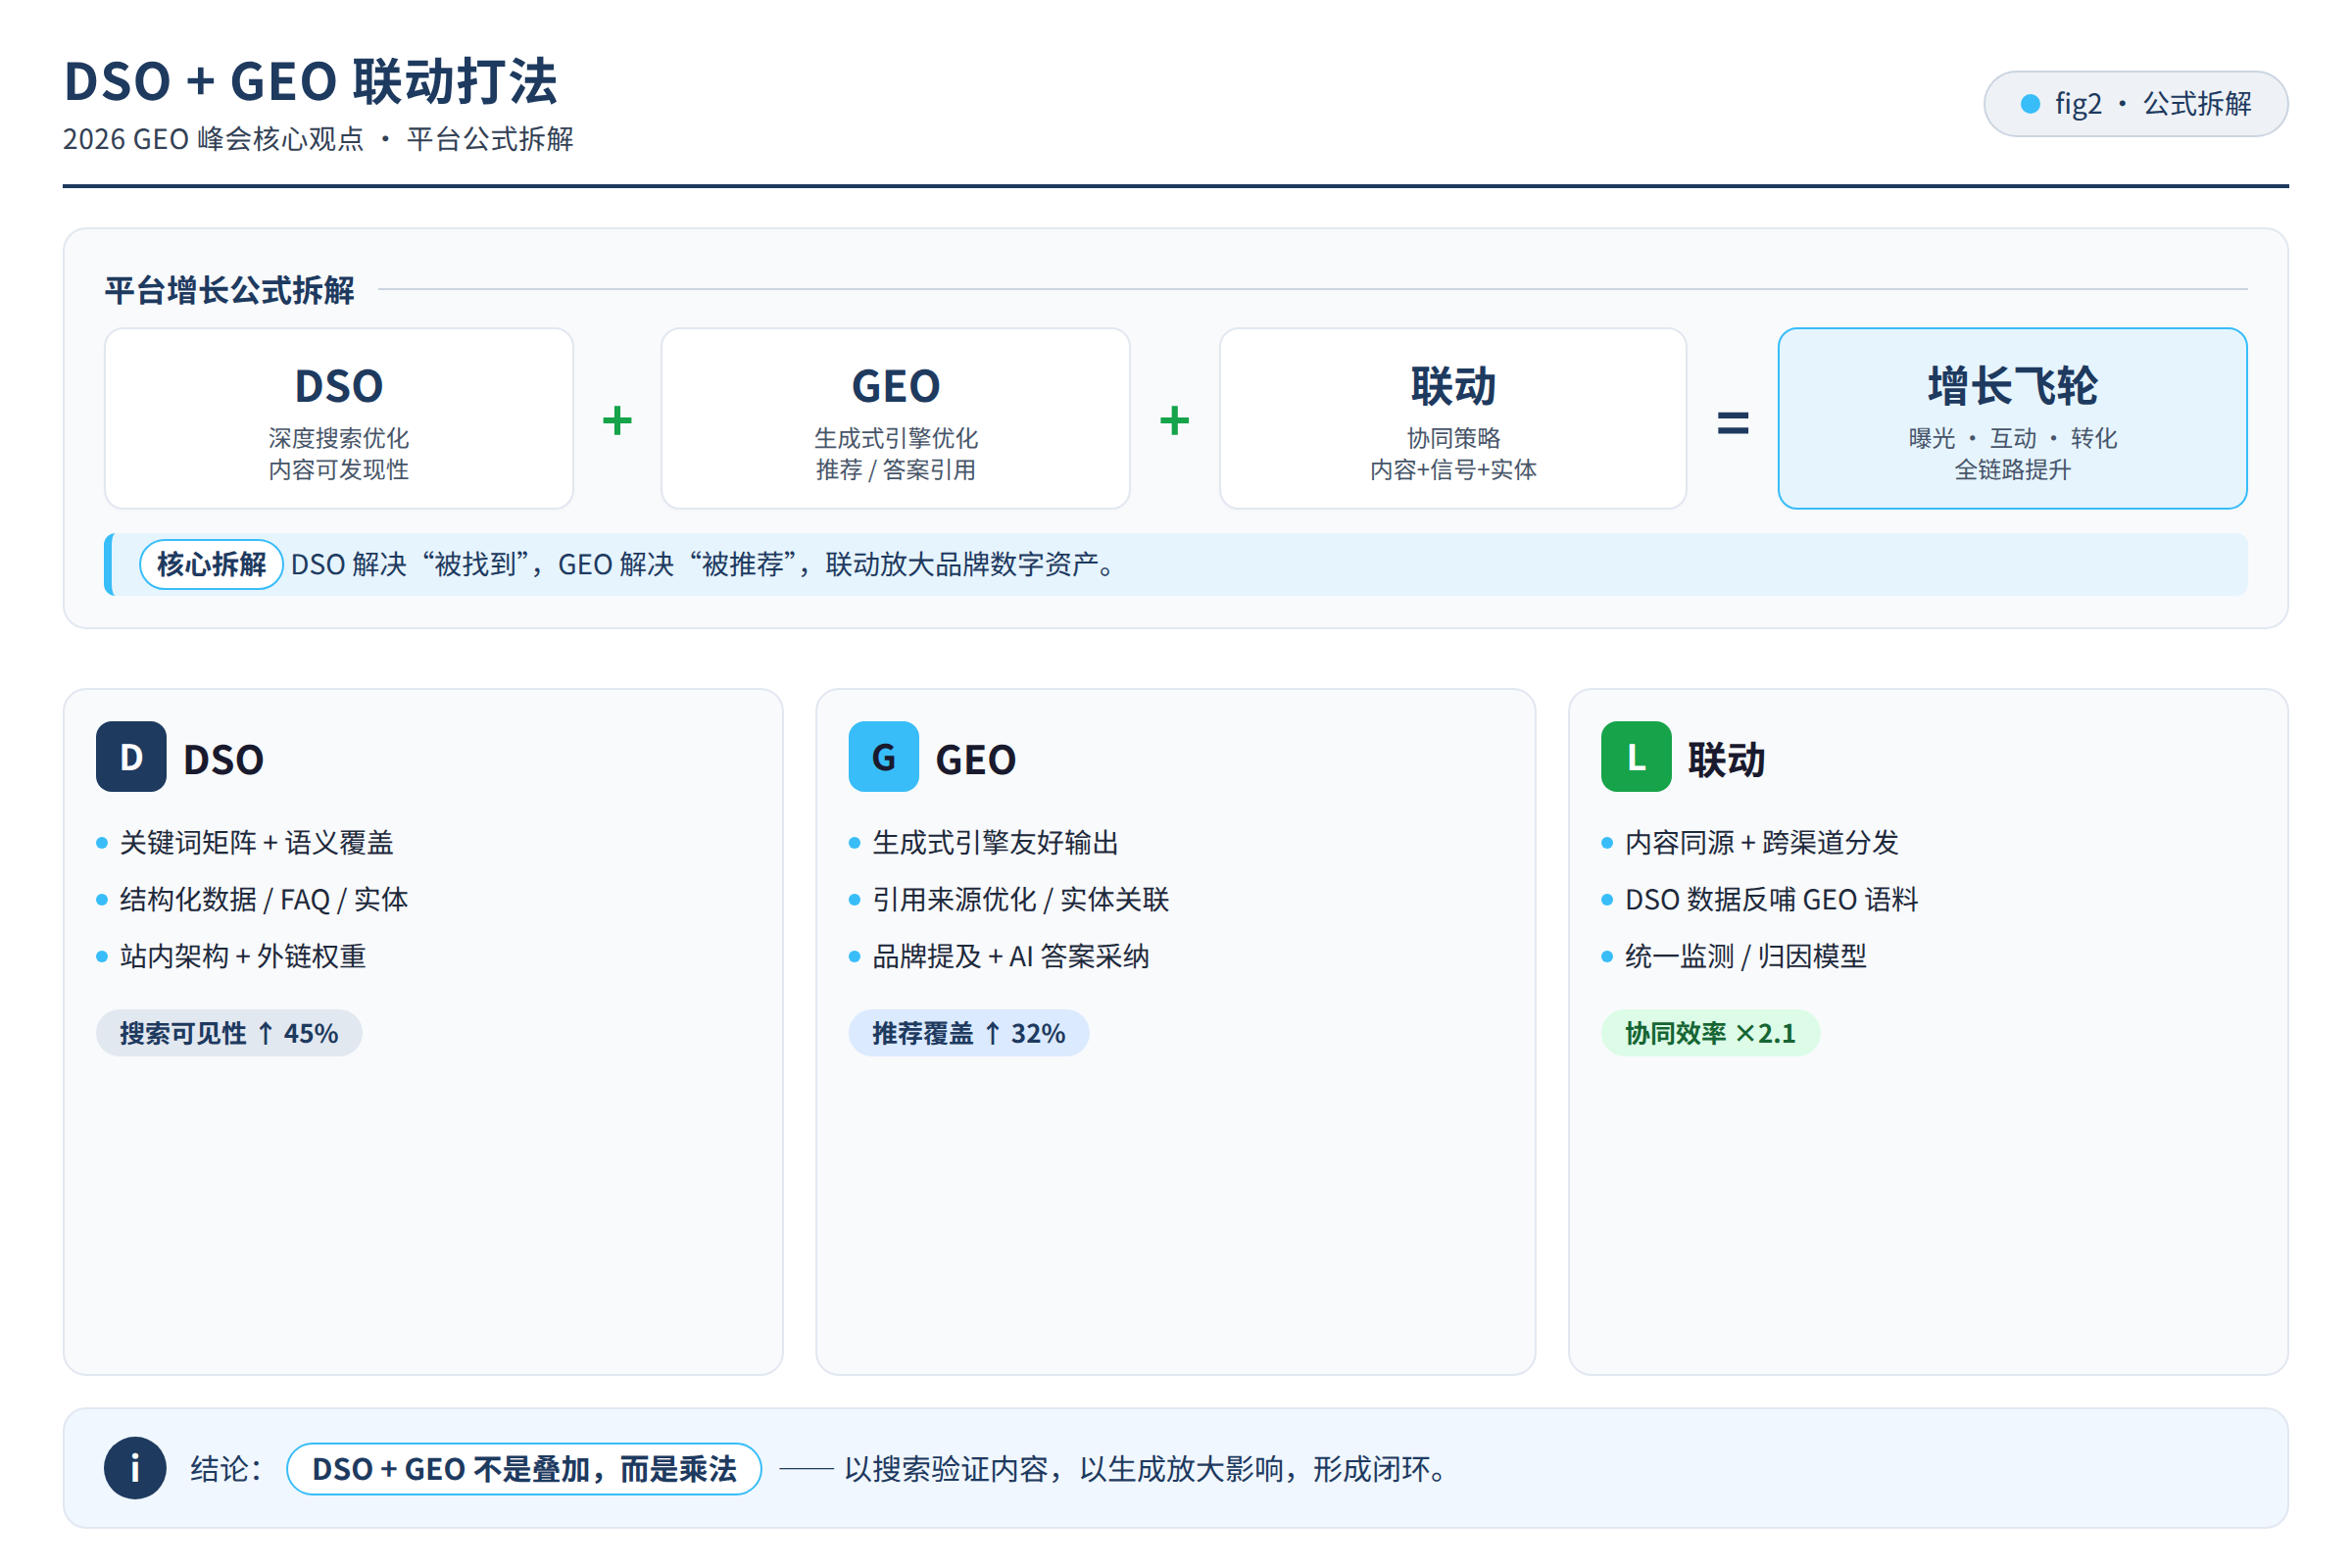This screenshot has height=1568, width=2352.
Task: Click the 结构化数据 / FAQ / 实体 bullet
Action: (252, 900)
